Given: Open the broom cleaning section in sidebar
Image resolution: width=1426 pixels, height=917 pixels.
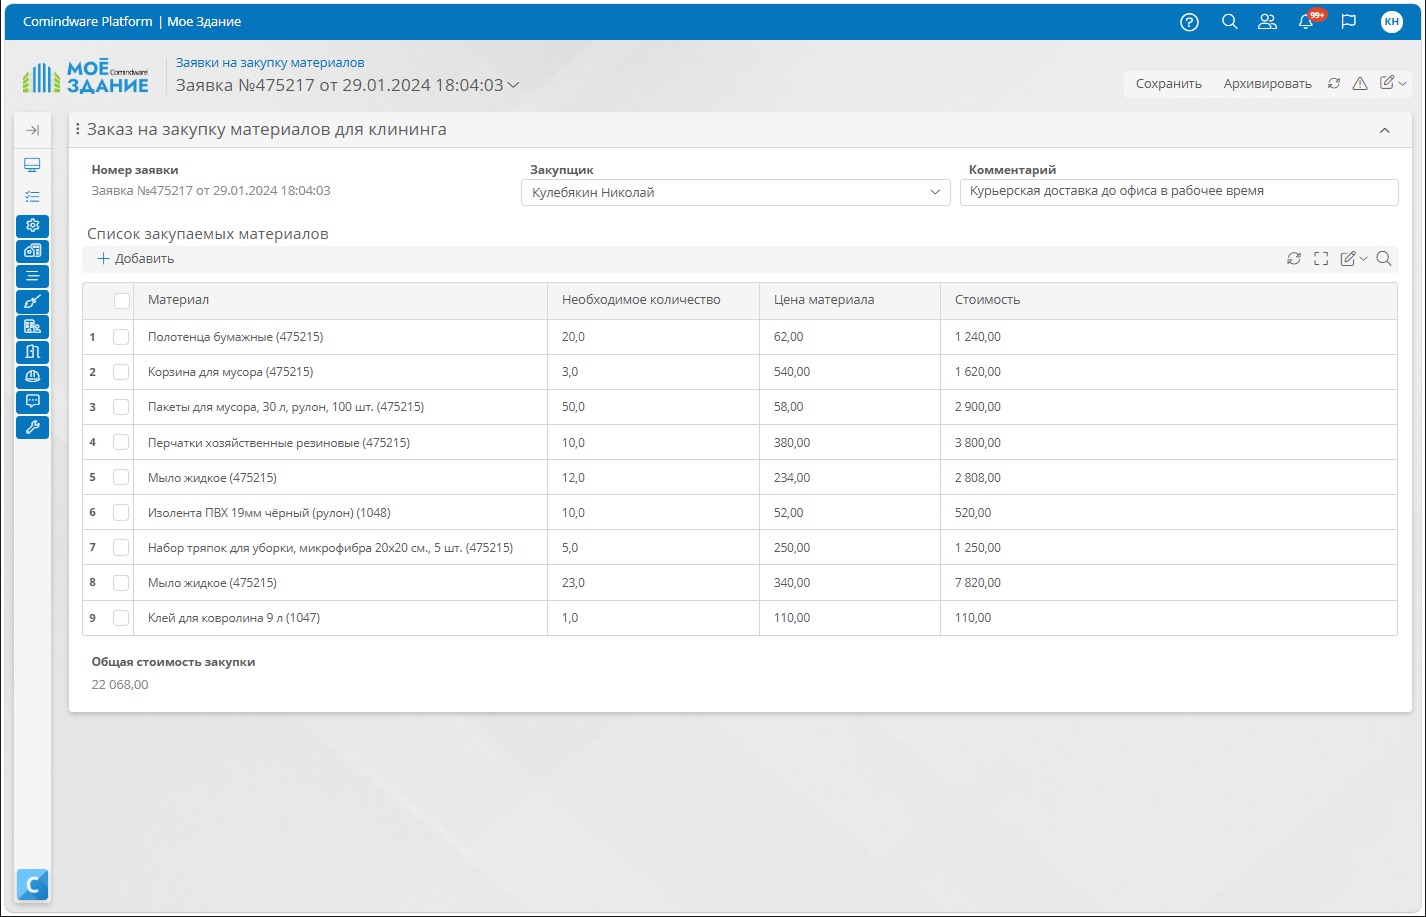Looking at the screenshot, I should (x=32, y=301).
